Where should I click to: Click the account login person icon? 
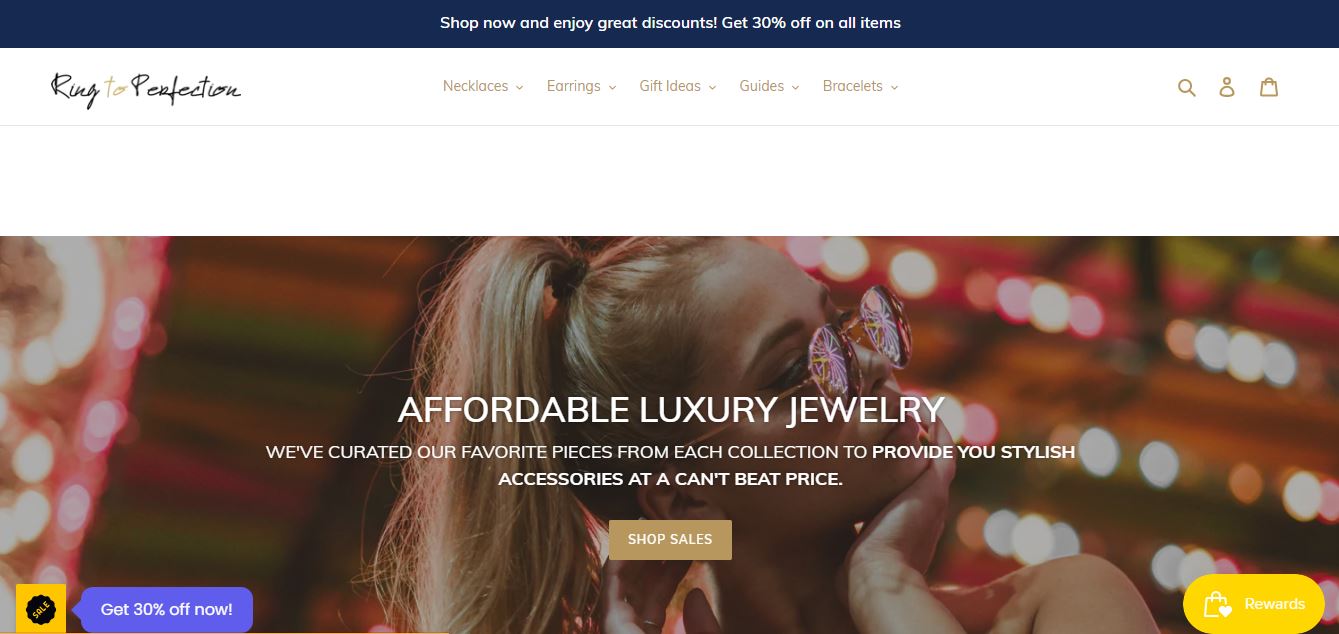pos(1227,87)
